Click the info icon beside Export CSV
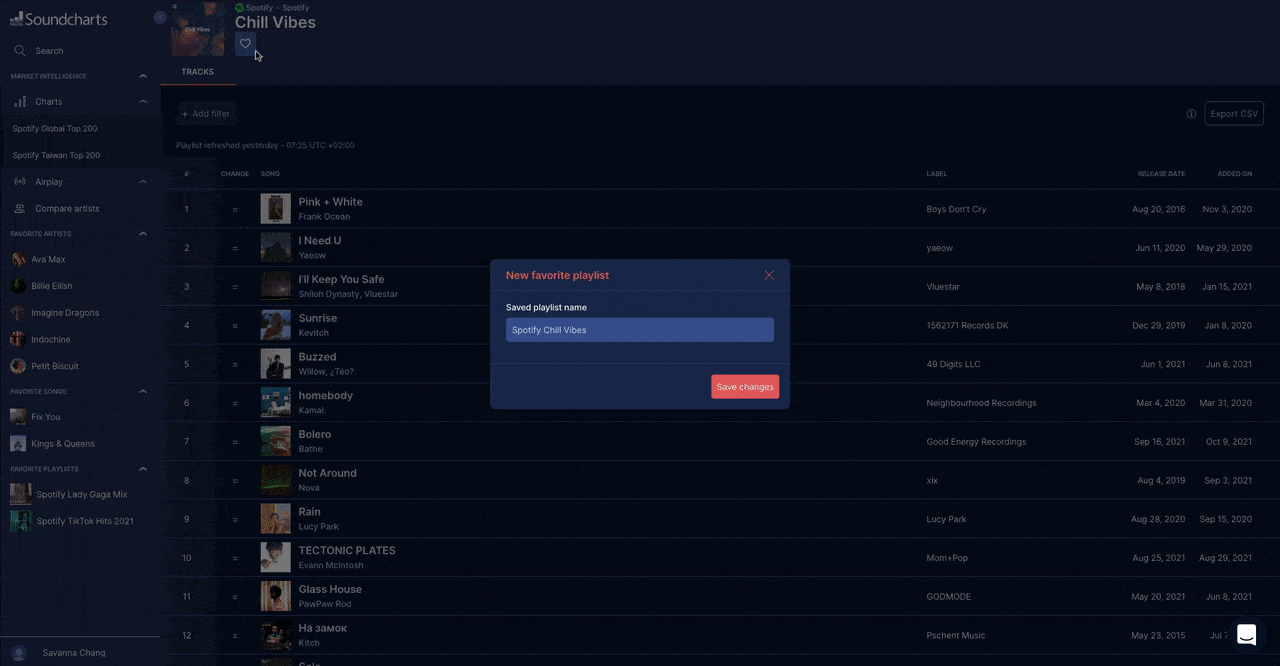The width and height of the screenshot is (1280, 666). point(1191,114)
